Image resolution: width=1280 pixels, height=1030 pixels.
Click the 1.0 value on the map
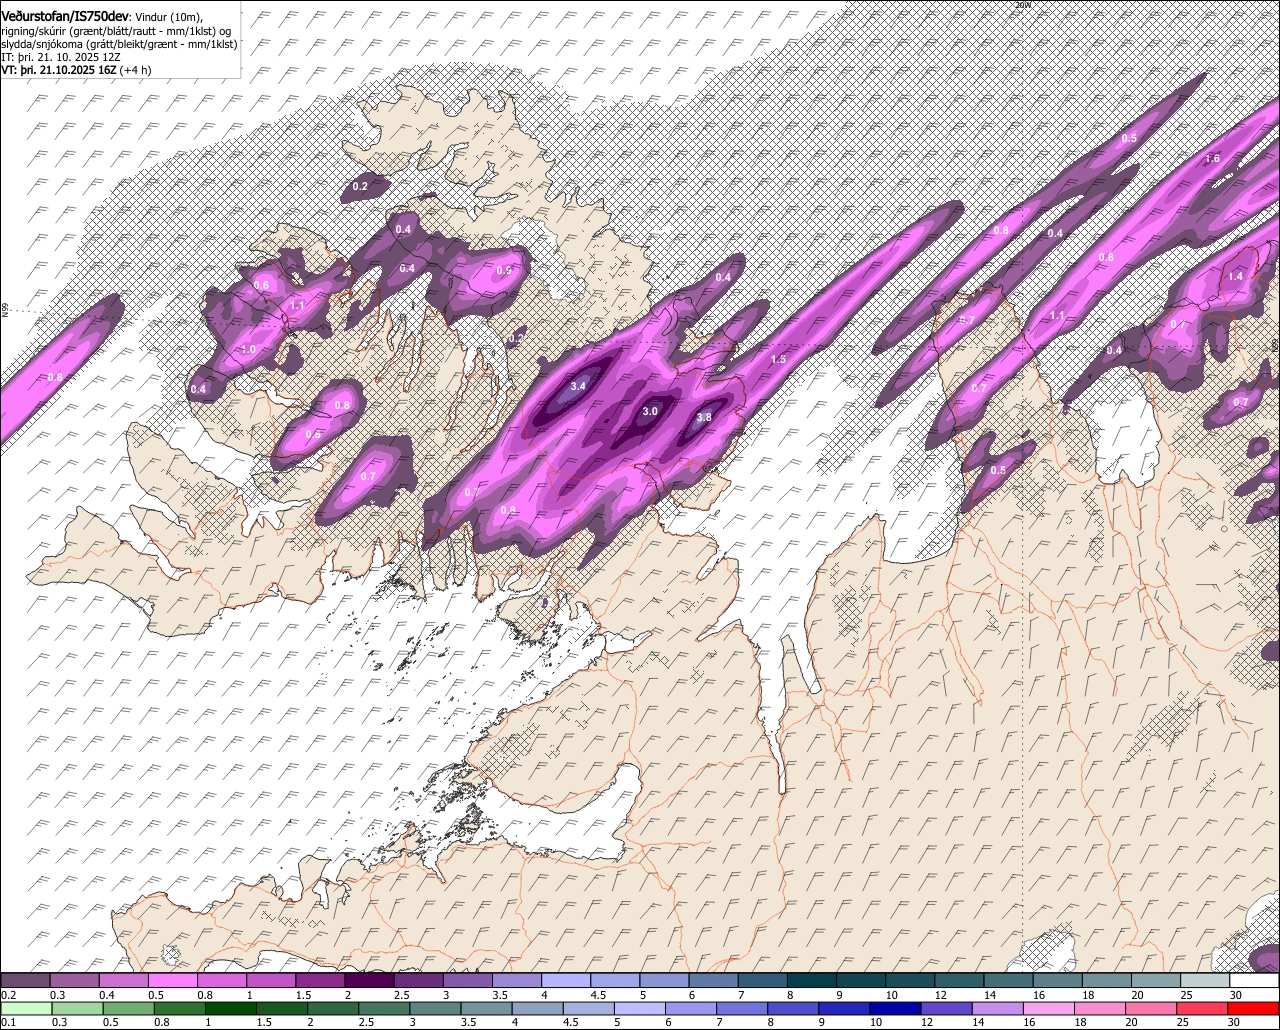[249, 349]
